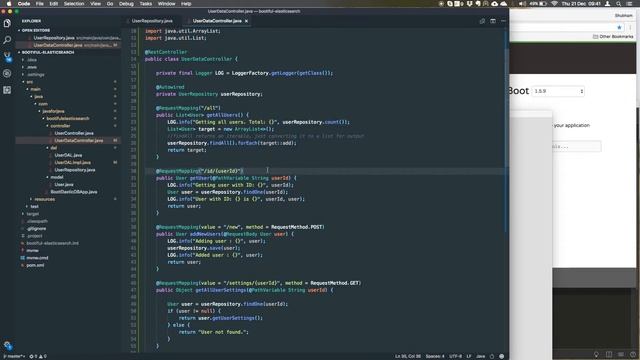Screen dimensions: 640x360
Task: Click the browser address bar
Action: 562,27
